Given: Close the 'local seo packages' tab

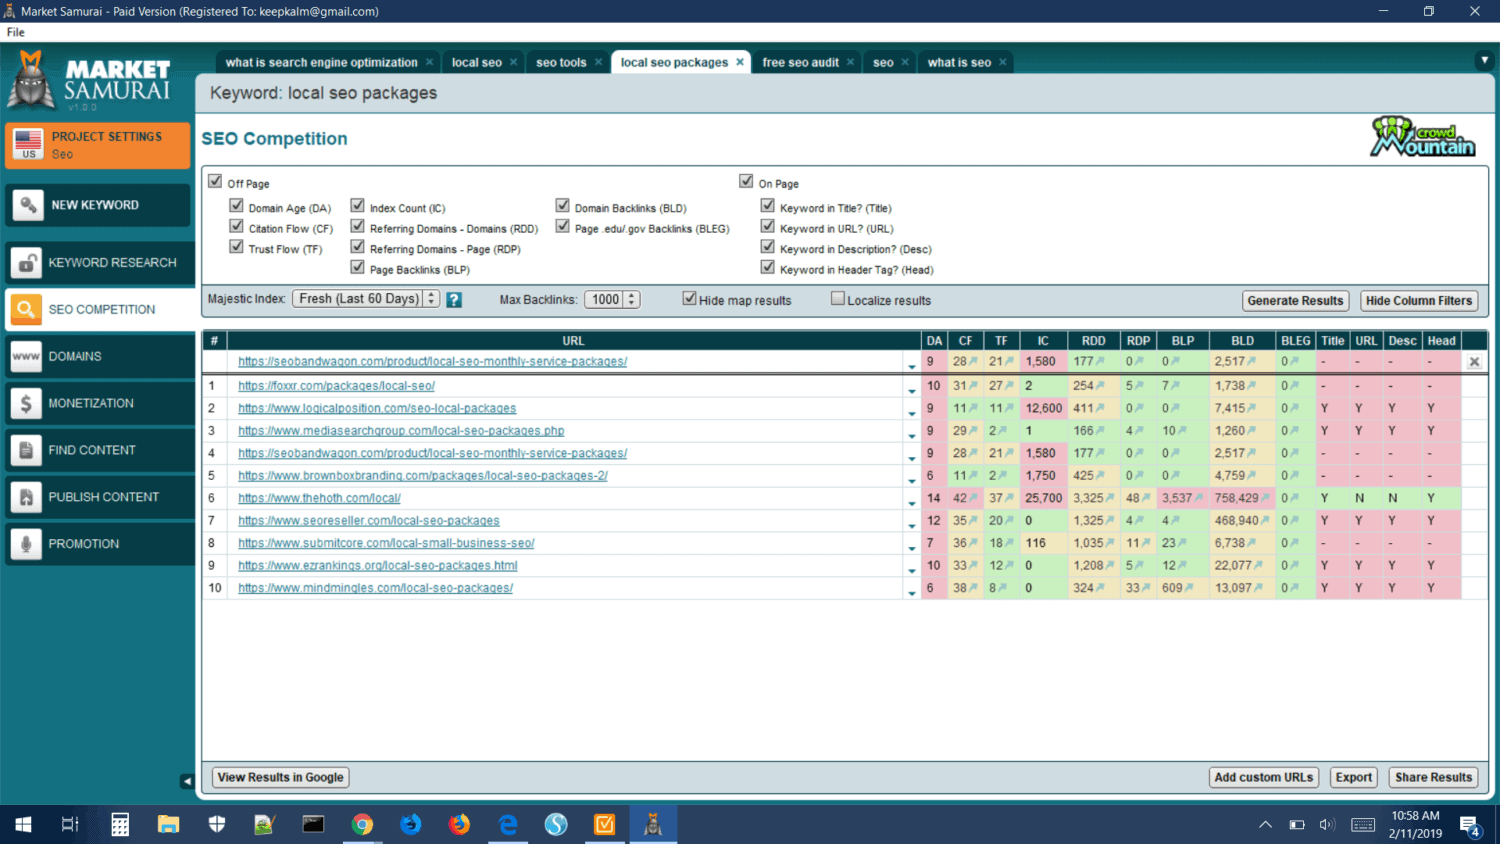Looking at the screenshot, I should click(x=740, y=62).
